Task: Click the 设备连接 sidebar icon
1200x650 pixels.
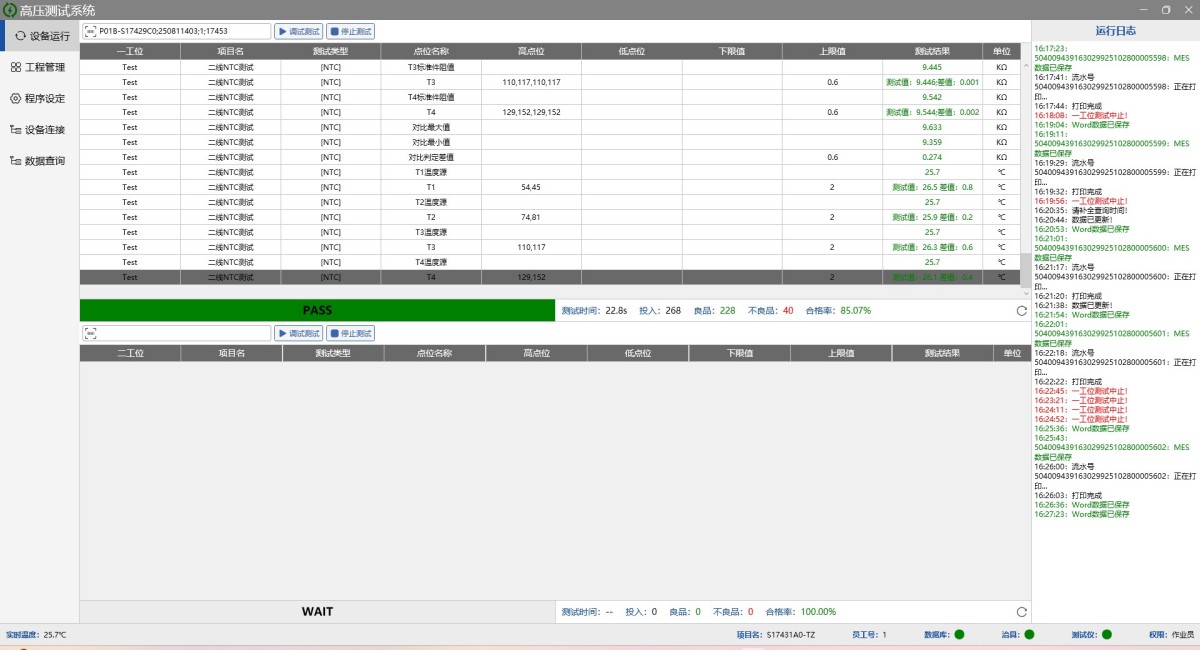Action: click(x=15, y=129)
